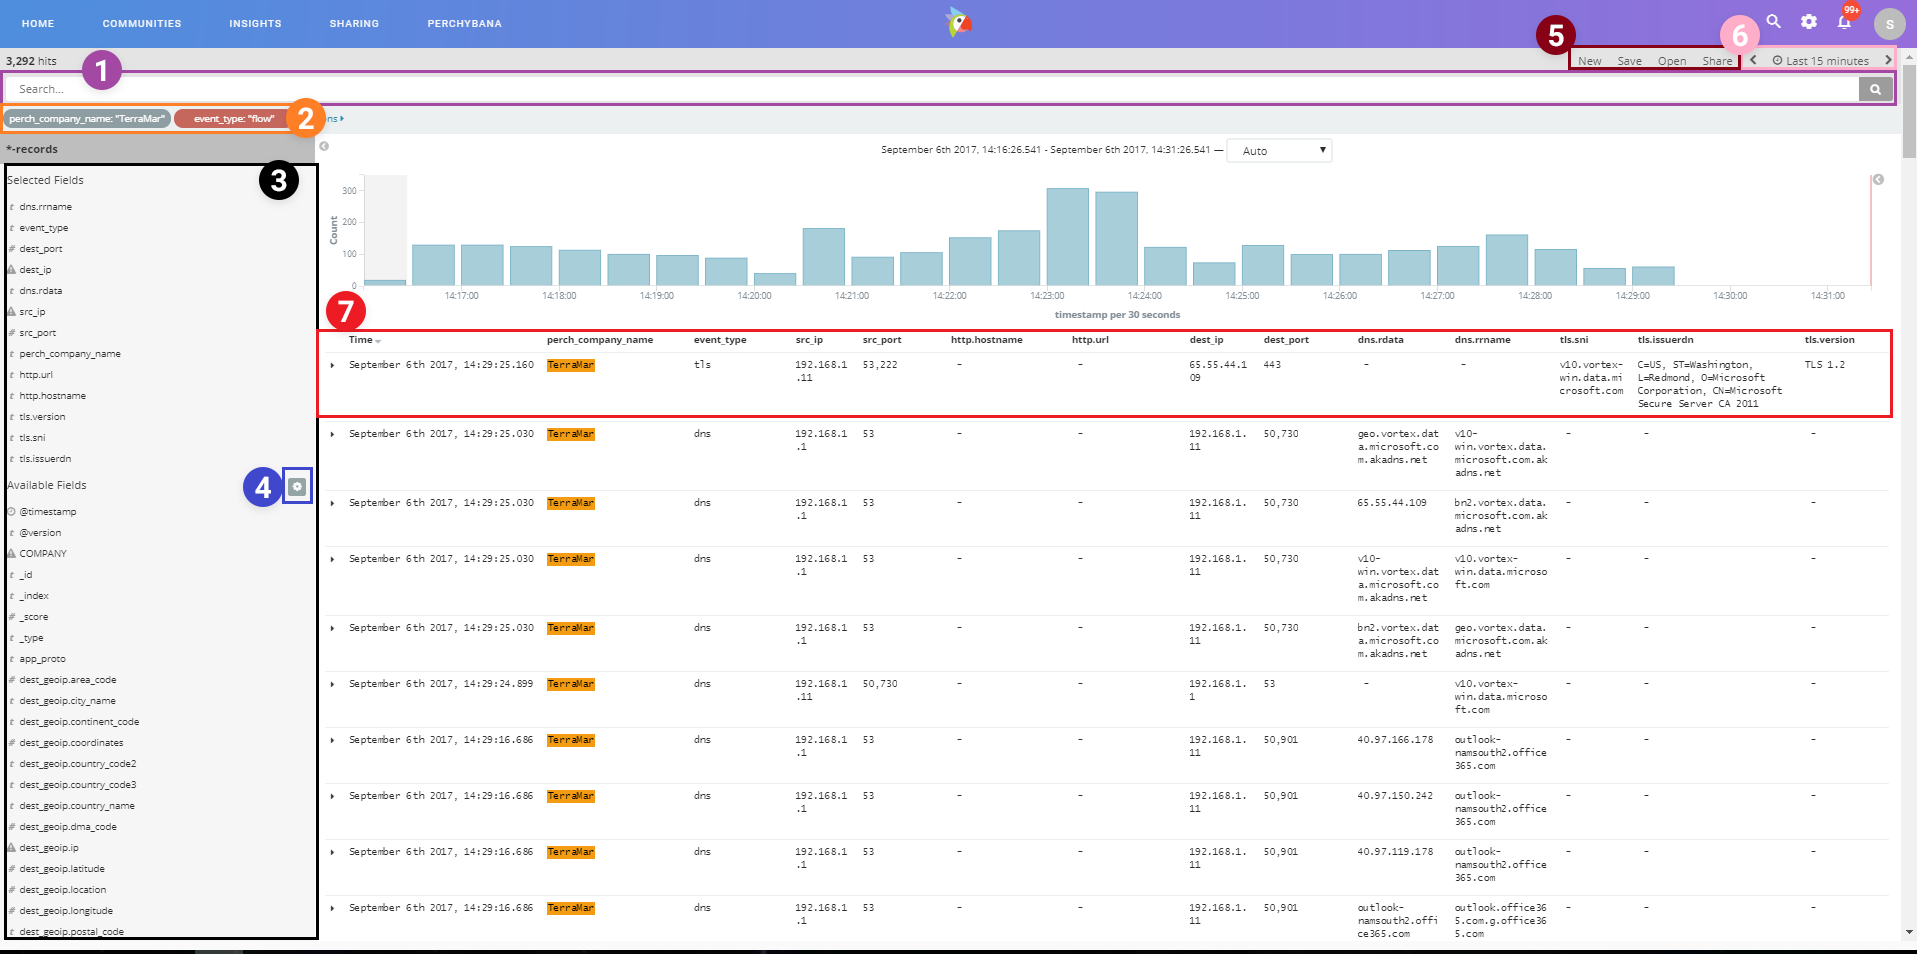Screen dimensions: 1917x954
Task: Step time range forward with right chevron
Action: 1888,60
